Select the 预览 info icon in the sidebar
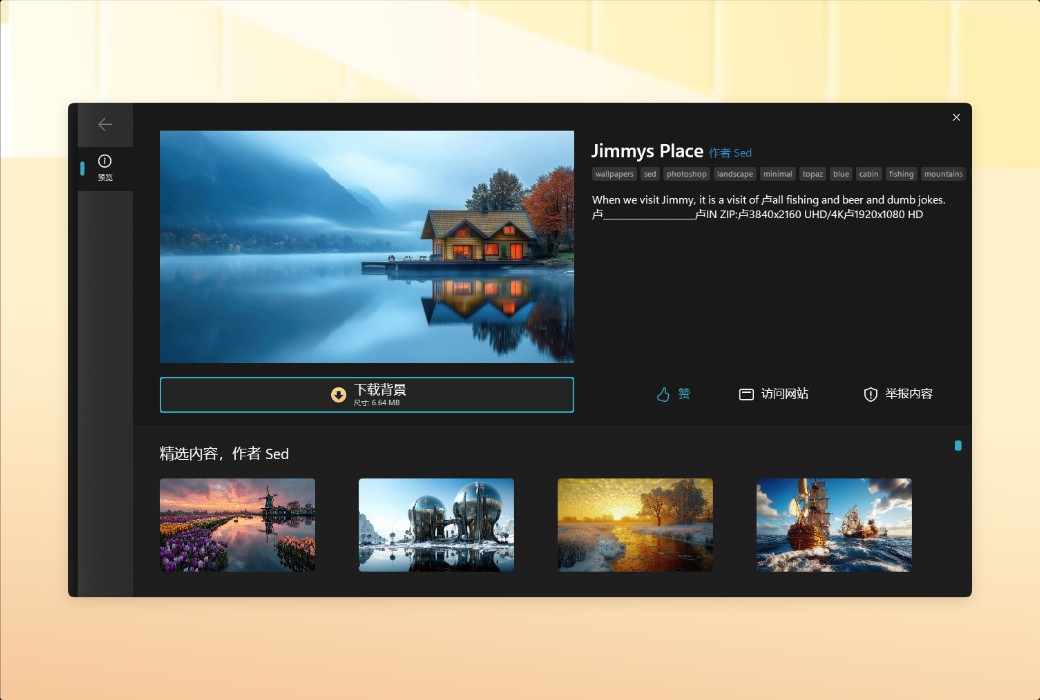Screen dimensions: 1040x700 pos(105,161)
